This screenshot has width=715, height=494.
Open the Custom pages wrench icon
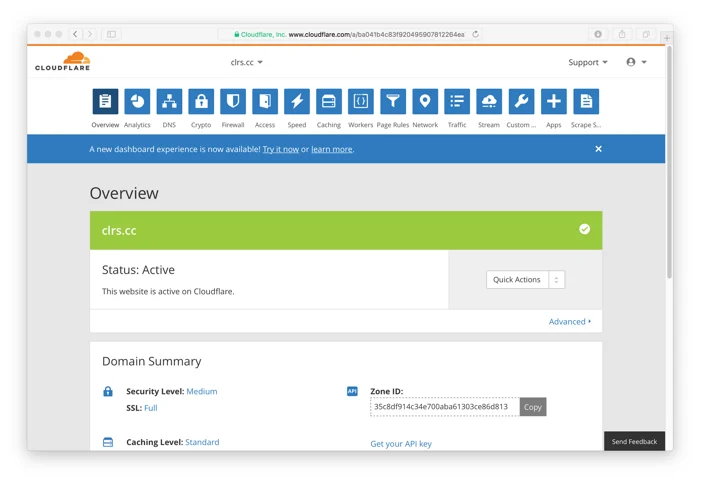click(x=521, y=101)
